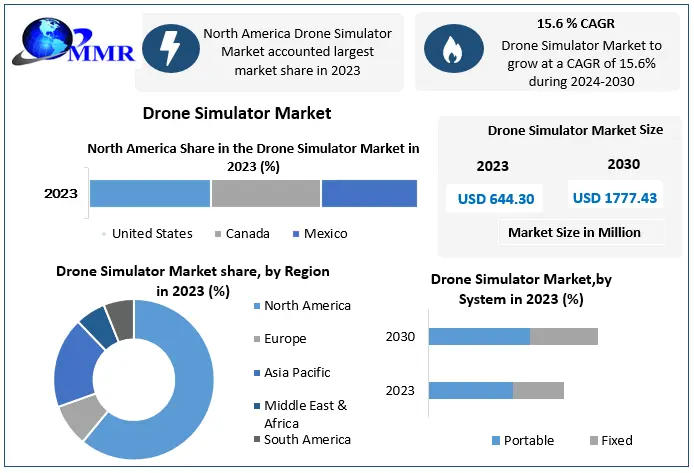Click the Drone Simulator Market heading
This screenshot has width=694, height=473.
pos(237,114)
